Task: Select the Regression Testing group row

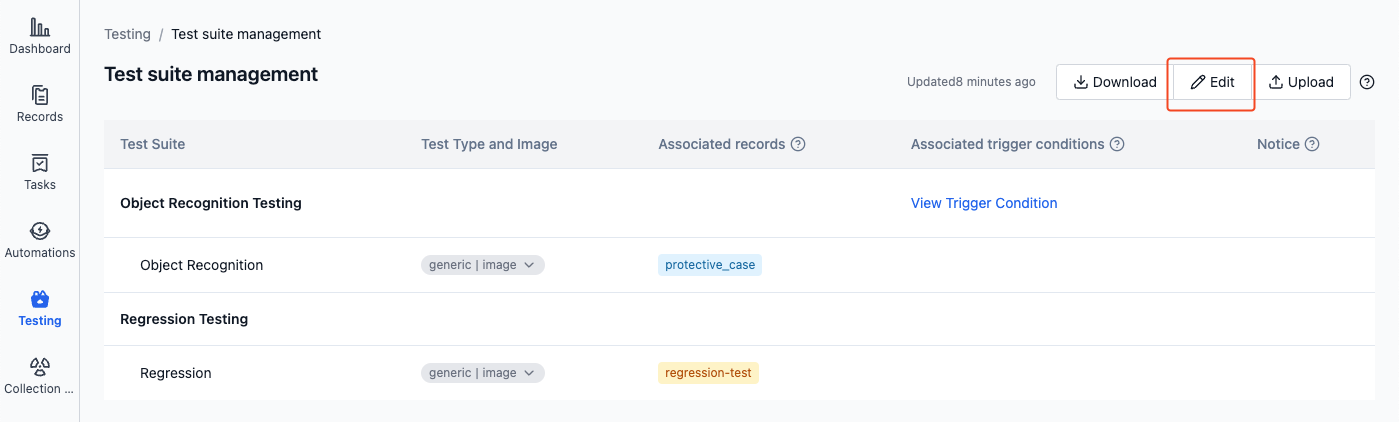Action: click(739, 319)
